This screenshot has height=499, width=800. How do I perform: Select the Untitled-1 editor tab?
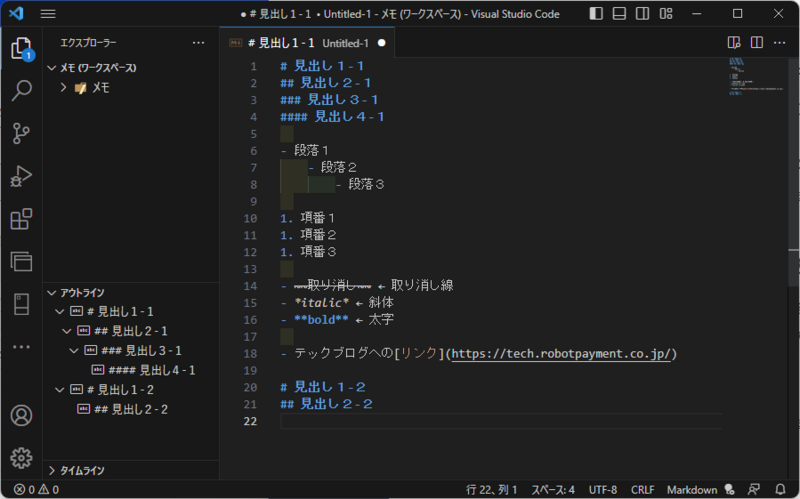click(307, 43)
